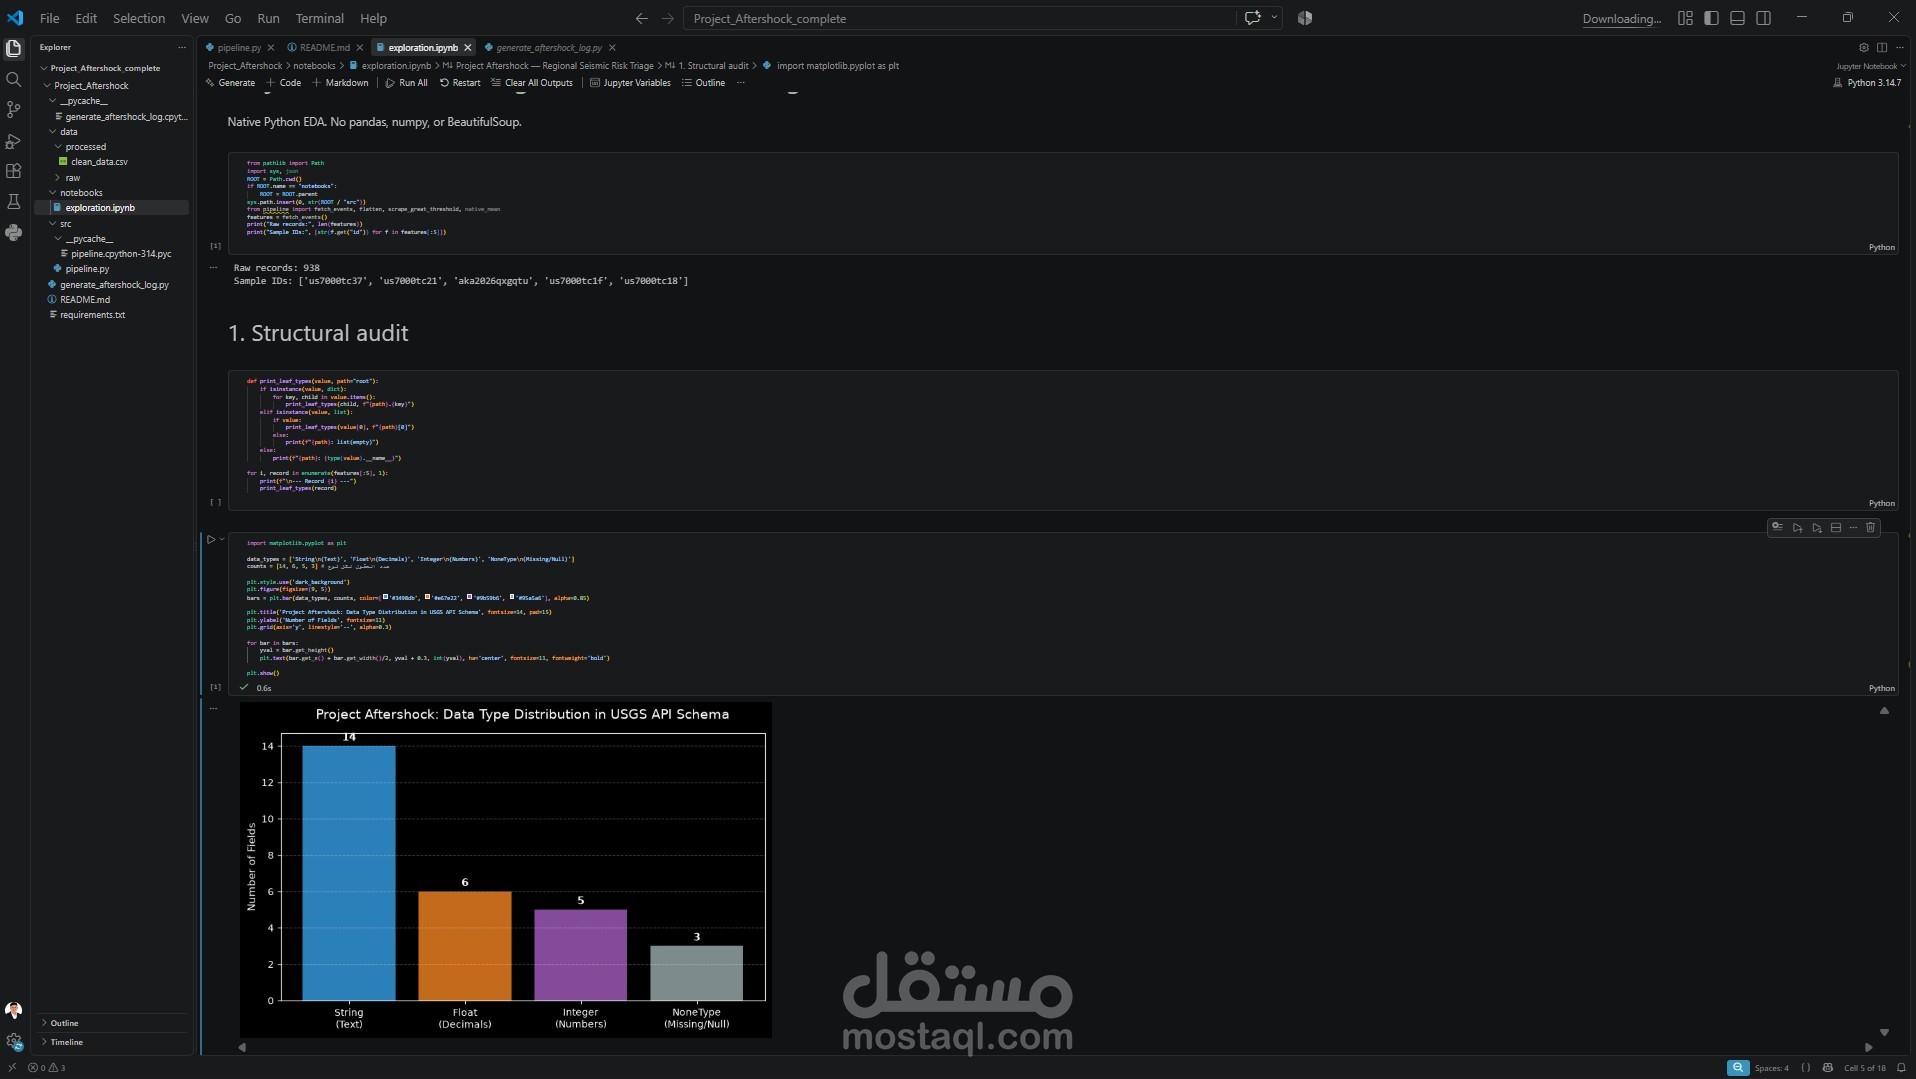Screen dimensions: 1916x1079
Task: Open the Source Control view
Action: tap(14, 110)
